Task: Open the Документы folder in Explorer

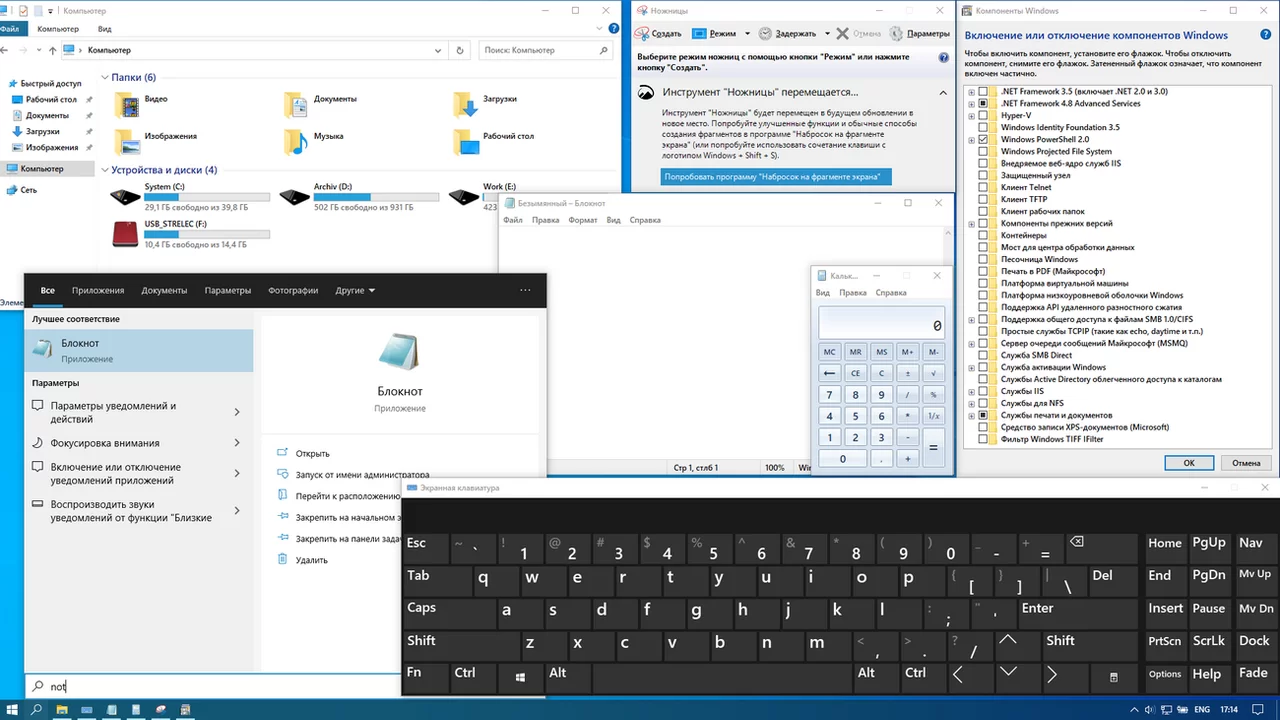Action: [320, 103]
